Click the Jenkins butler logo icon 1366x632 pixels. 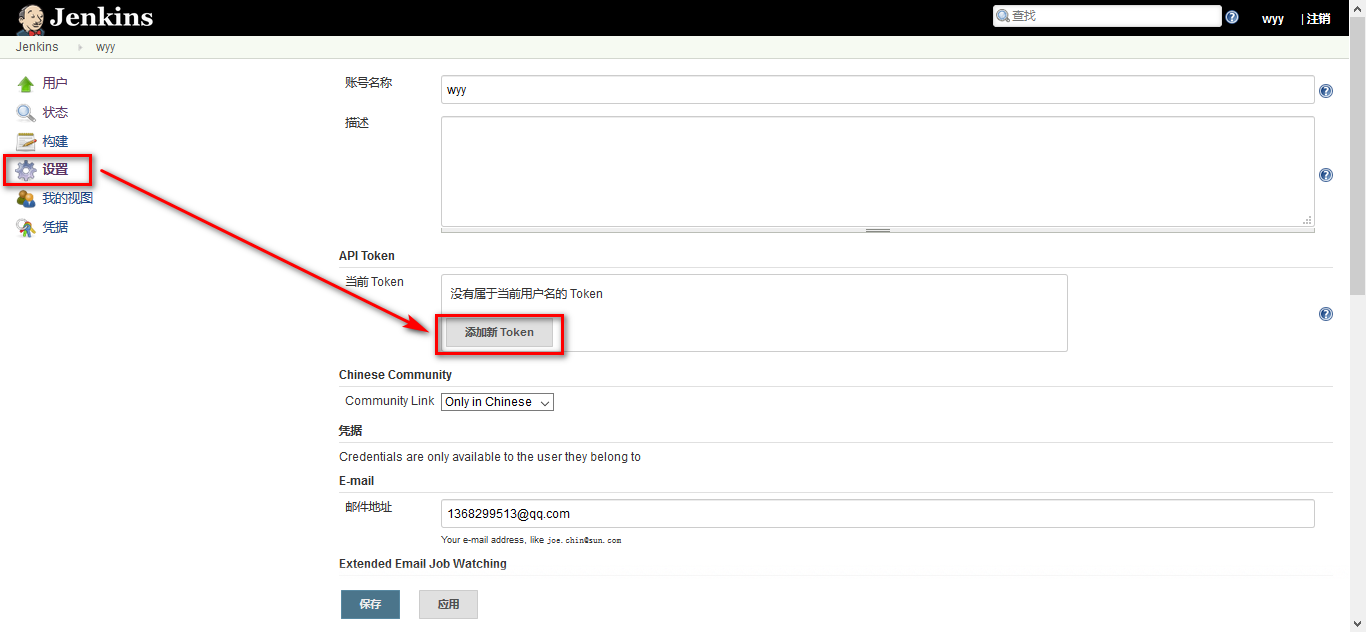30,18
